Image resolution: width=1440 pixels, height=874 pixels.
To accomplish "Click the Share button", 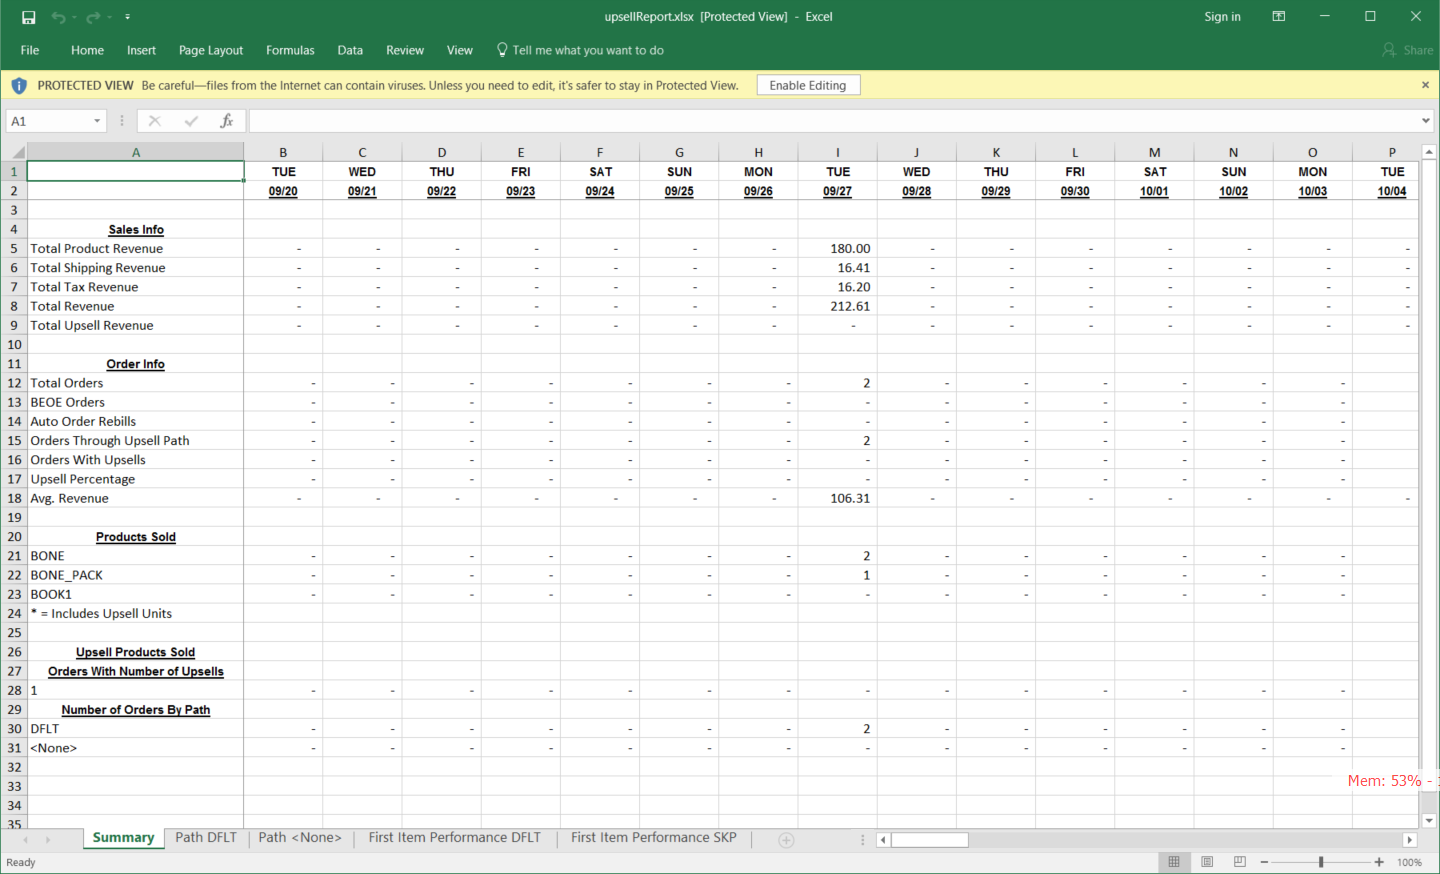I will pyautogui.click(x=1407, y=50).
